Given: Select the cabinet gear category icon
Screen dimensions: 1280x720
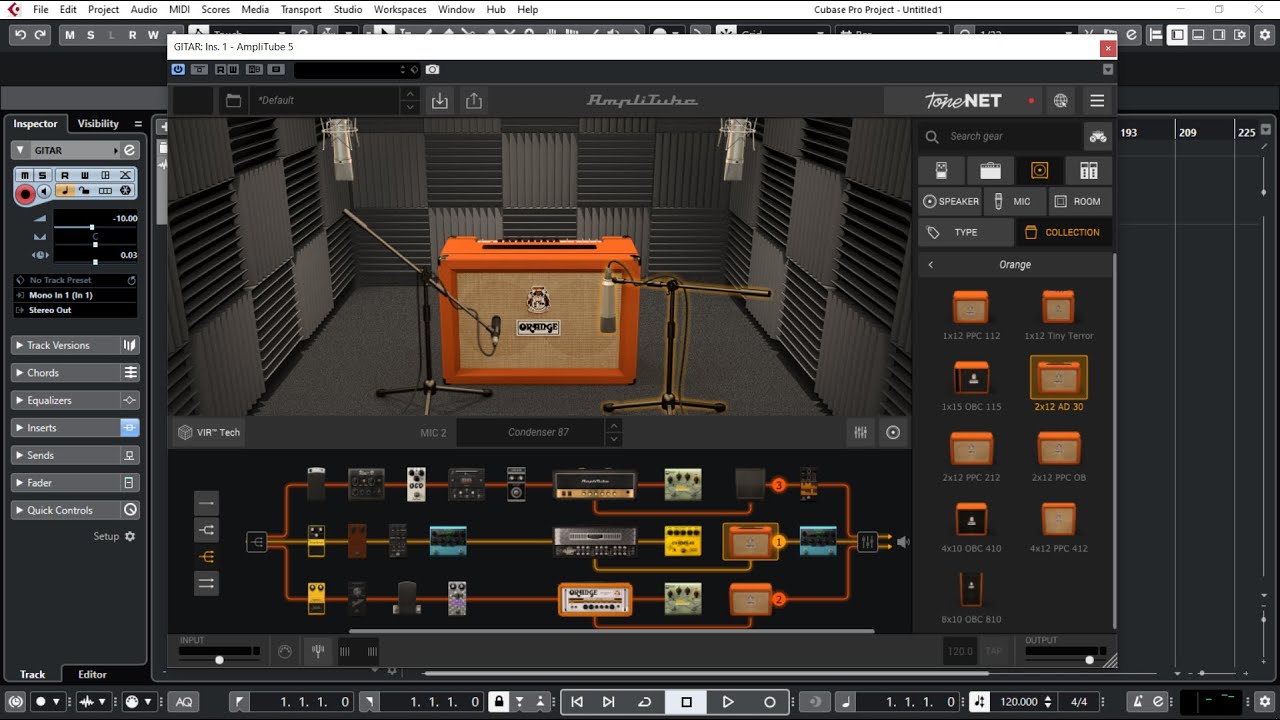Looking at the screenshot, I should click(x=1039, y=170).
